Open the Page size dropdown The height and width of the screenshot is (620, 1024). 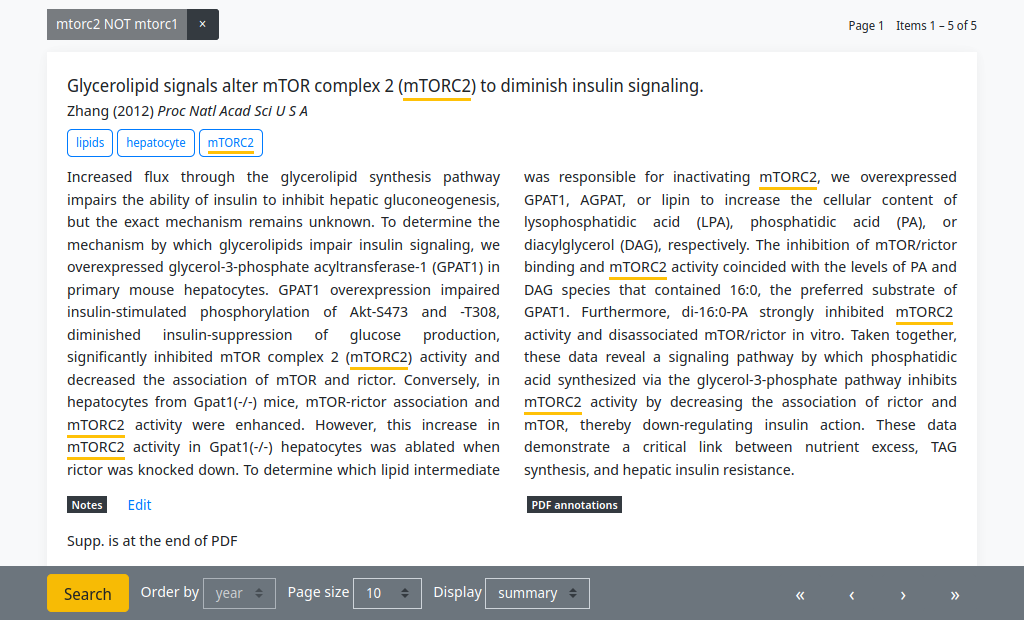coord(387,593)
